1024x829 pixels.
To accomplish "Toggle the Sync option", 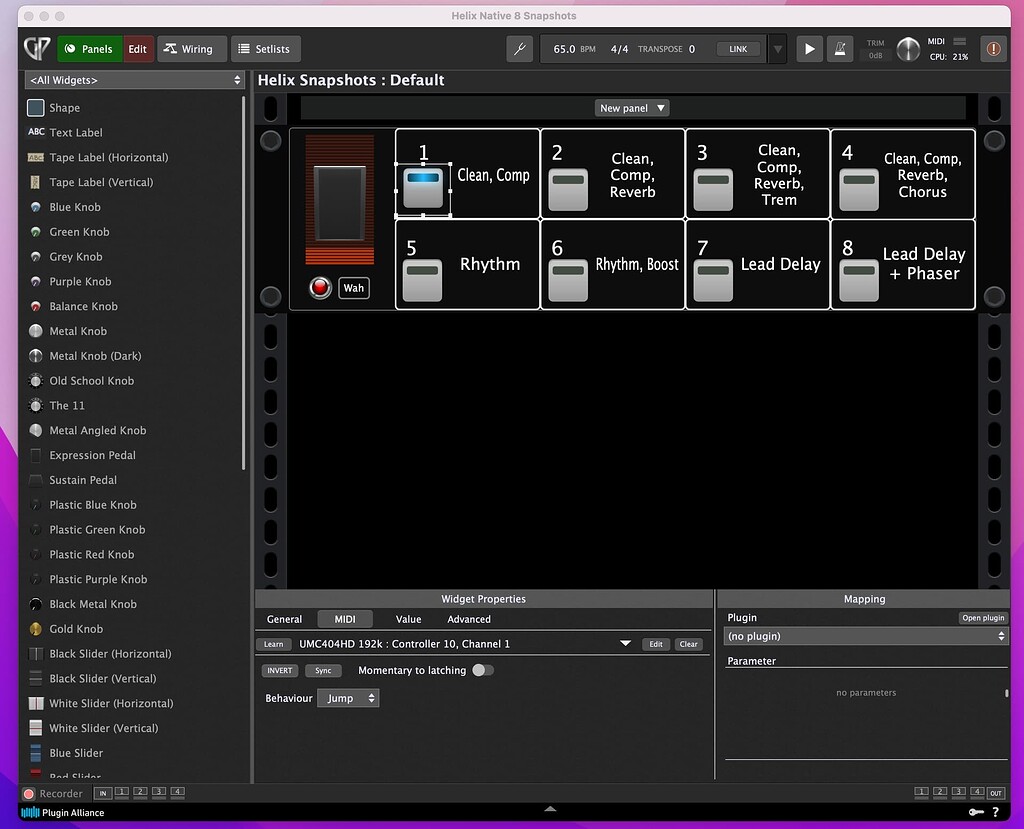I will click(323, 670).
